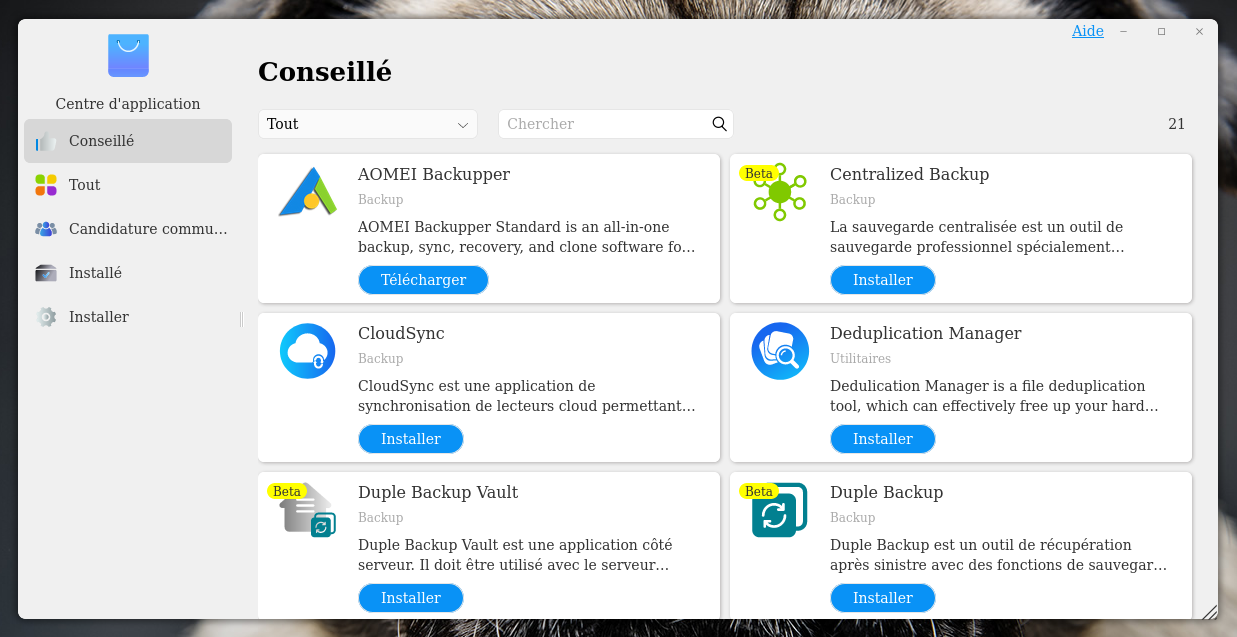The image size is (1237, 637).
Task: Click the Duple Backup teal icon
Action: (x=780, y=510)
